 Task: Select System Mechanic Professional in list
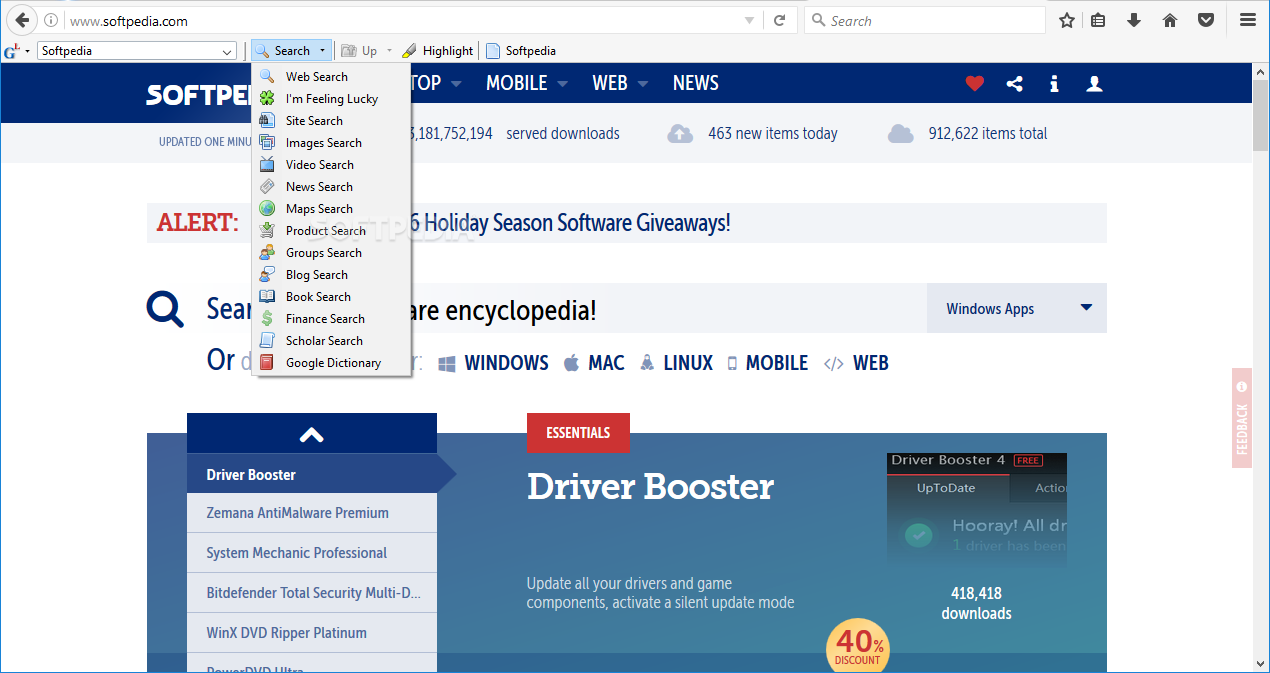(312, 553)
